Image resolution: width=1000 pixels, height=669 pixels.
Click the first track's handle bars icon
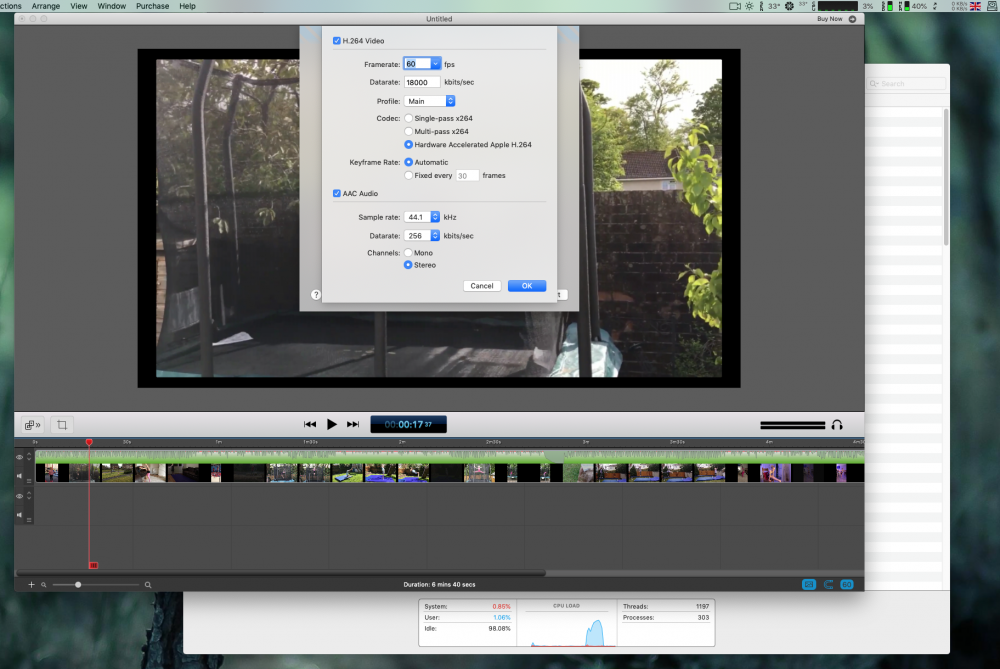(x=29, y=481)
